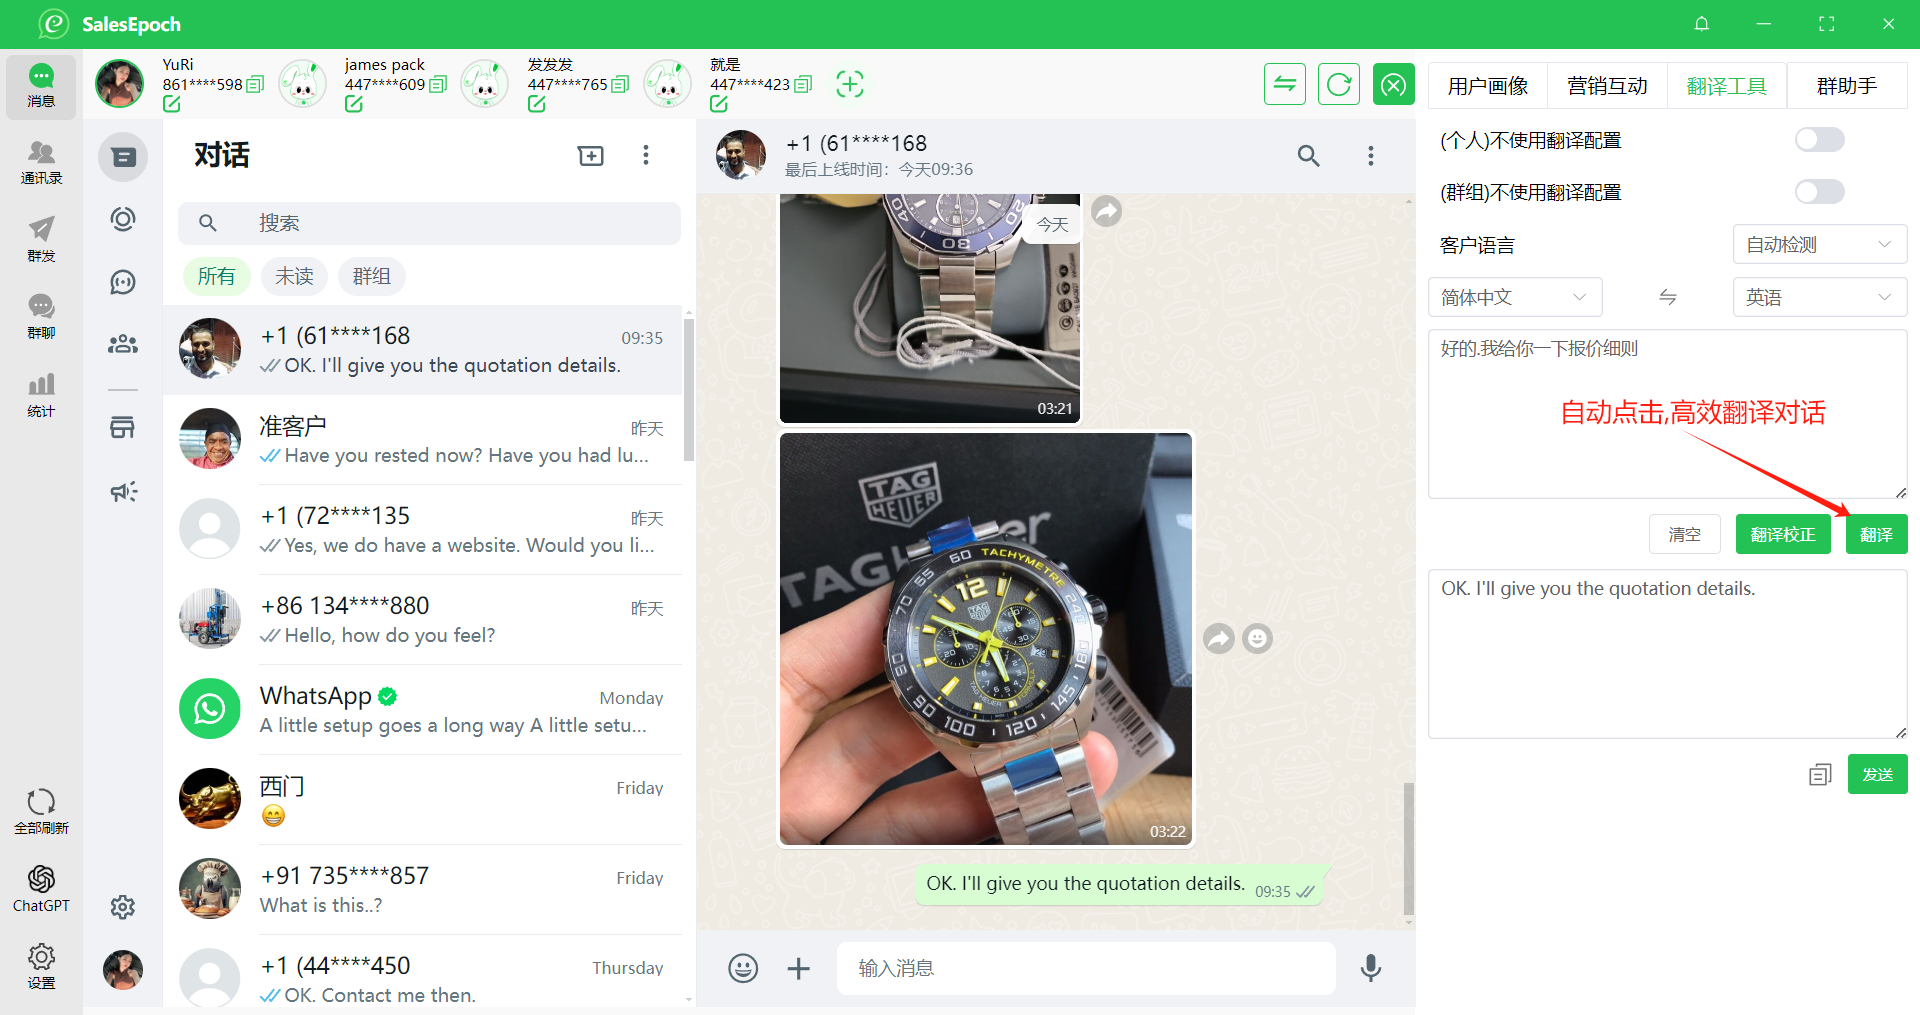Open the 准客户 conversation
The height and width of the screenshot is (1015, 1920).
point(423,440)
